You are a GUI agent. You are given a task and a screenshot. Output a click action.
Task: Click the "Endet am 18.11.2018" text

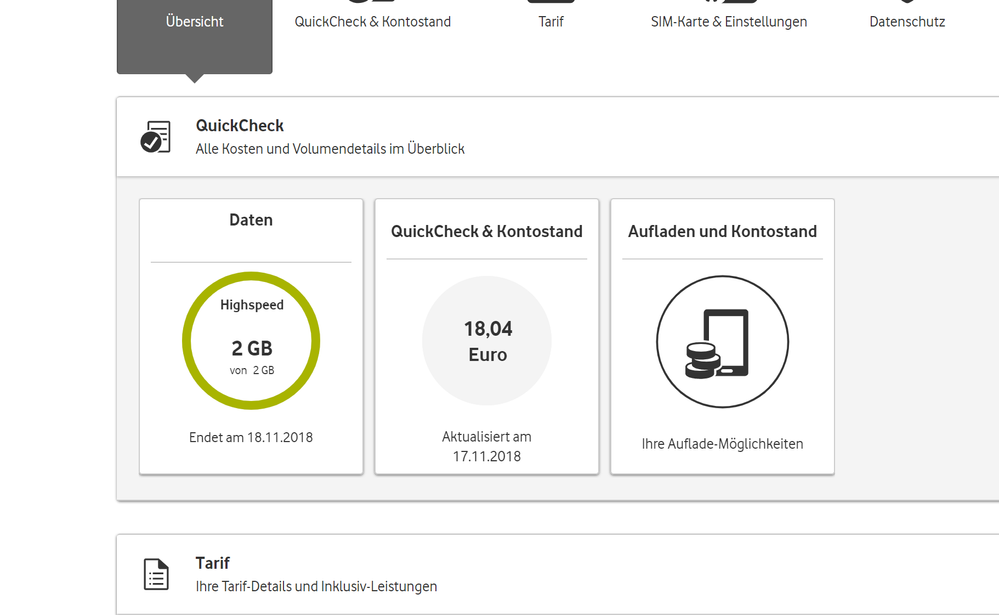click(251, 437)
